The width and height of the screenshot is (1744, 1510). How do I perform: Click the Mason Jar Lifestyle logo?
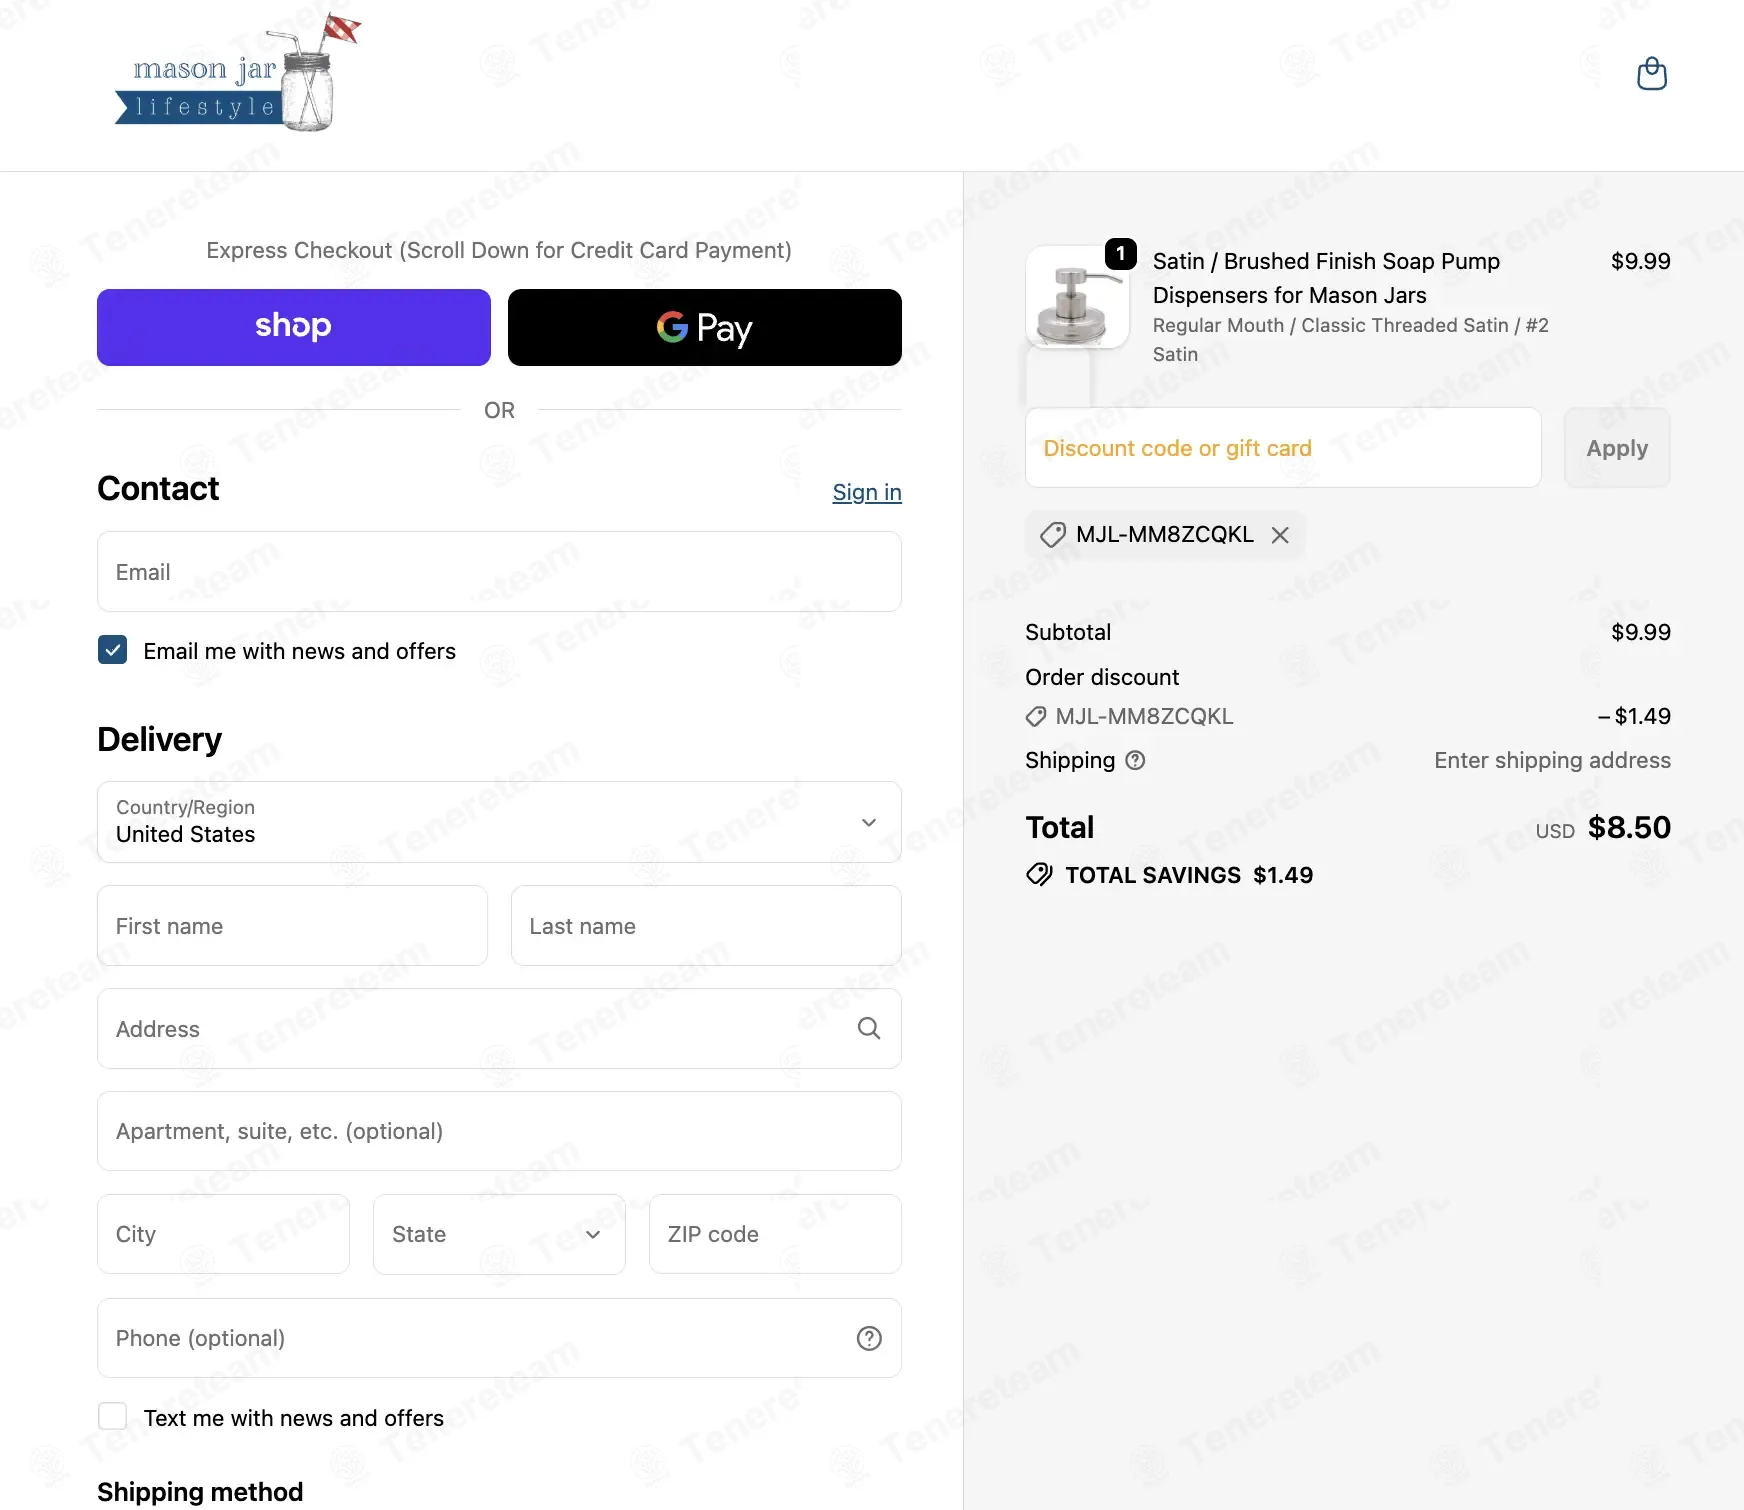pos(237,74)
